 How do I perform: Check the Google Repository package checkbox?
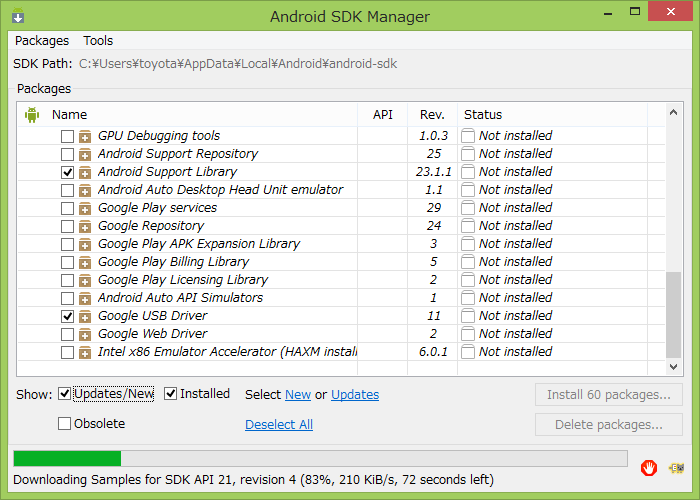(67, 226)
